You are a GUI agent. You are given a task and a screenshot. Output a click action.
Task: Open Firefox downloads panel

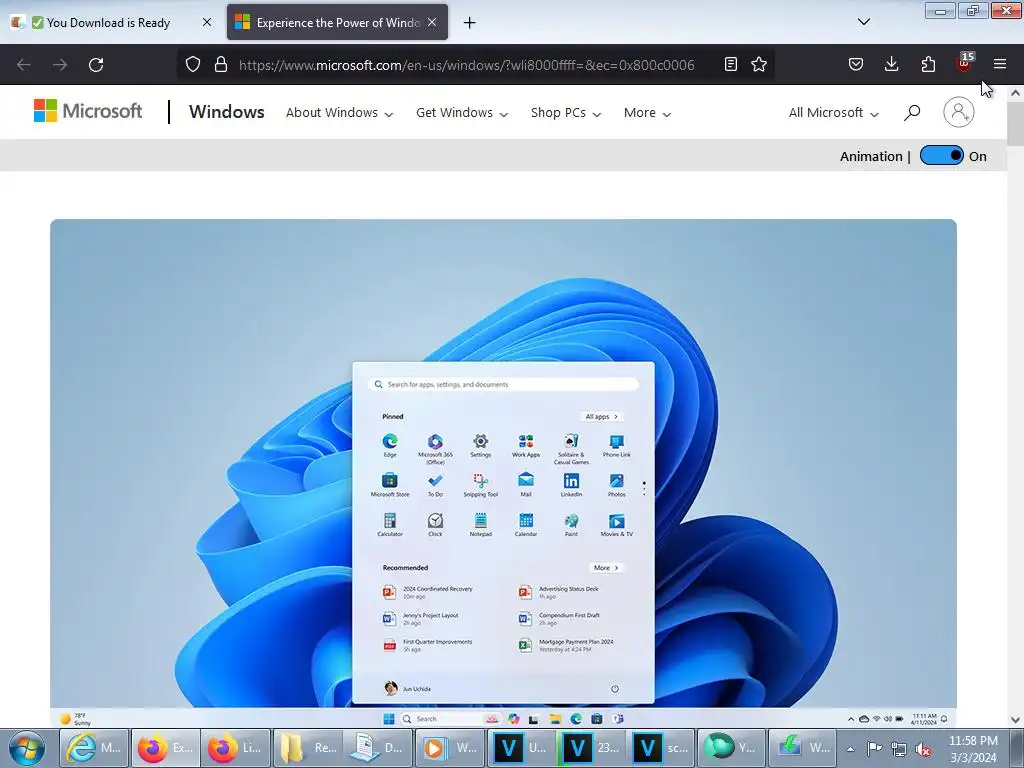tap(891, 64)
